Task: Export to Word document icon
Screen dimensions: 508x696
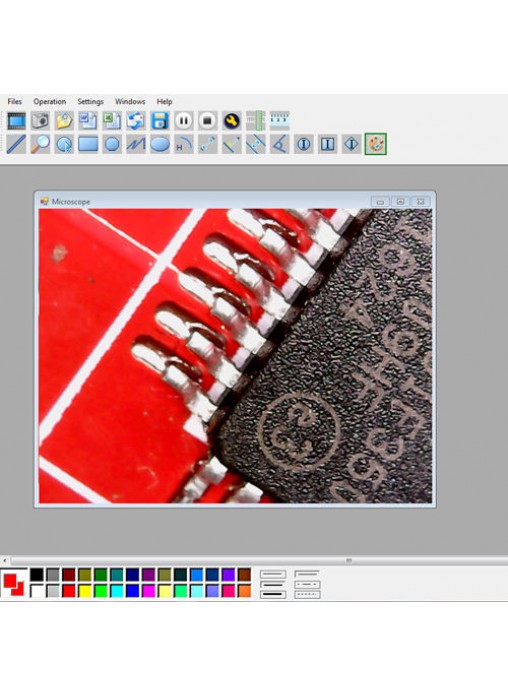Action: (88, 121)
